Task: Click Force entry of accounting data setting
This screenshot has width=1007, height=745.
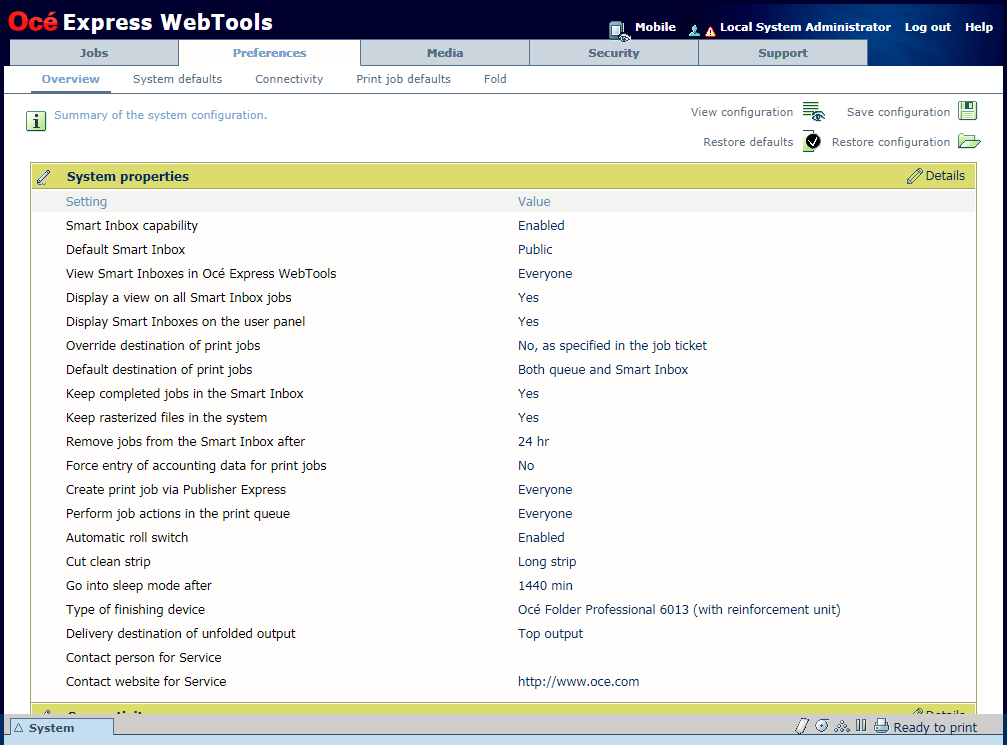Action: [196, 466]
